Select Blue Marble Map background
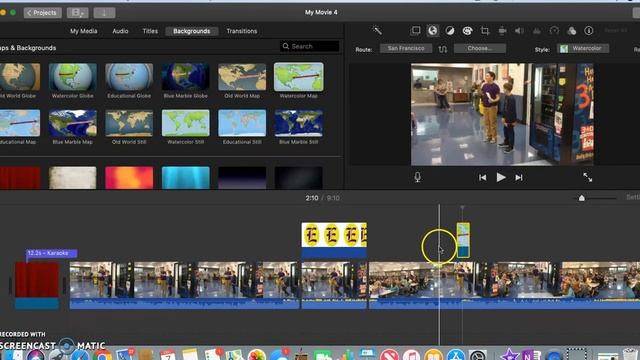 [x=73, y=123]
